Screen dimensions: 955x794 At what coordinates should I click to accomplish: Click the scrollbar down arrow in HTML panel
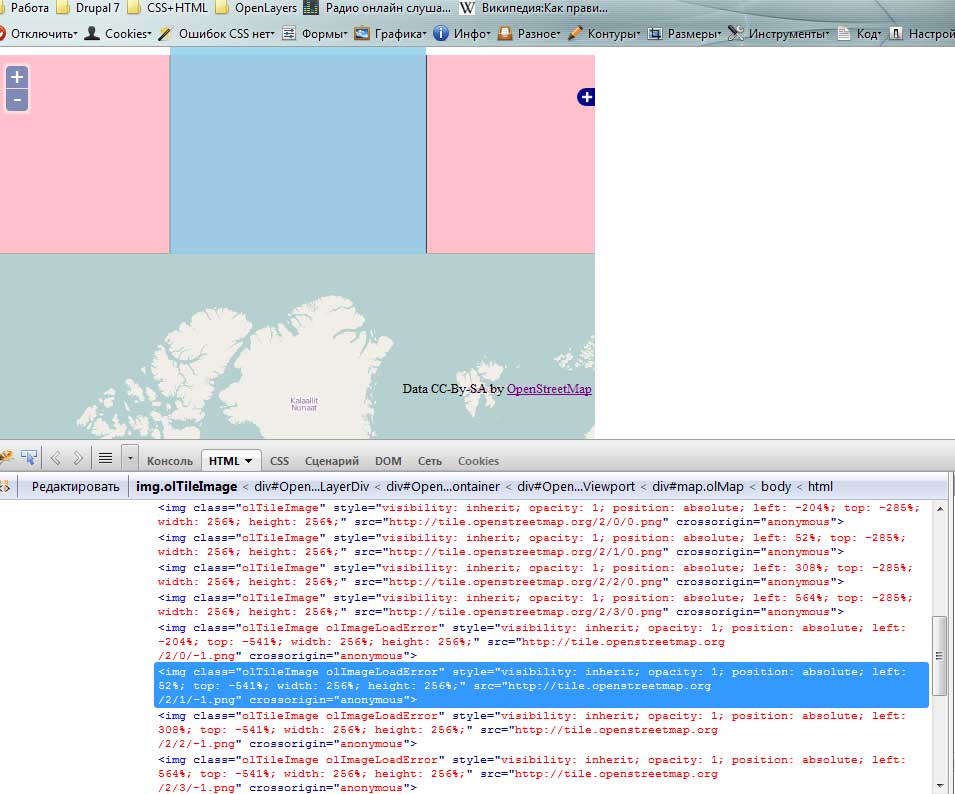click(940, 786)
